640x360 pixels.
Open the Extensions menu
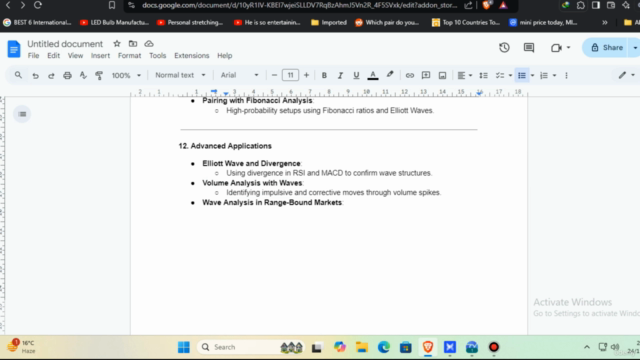[191, 56]
